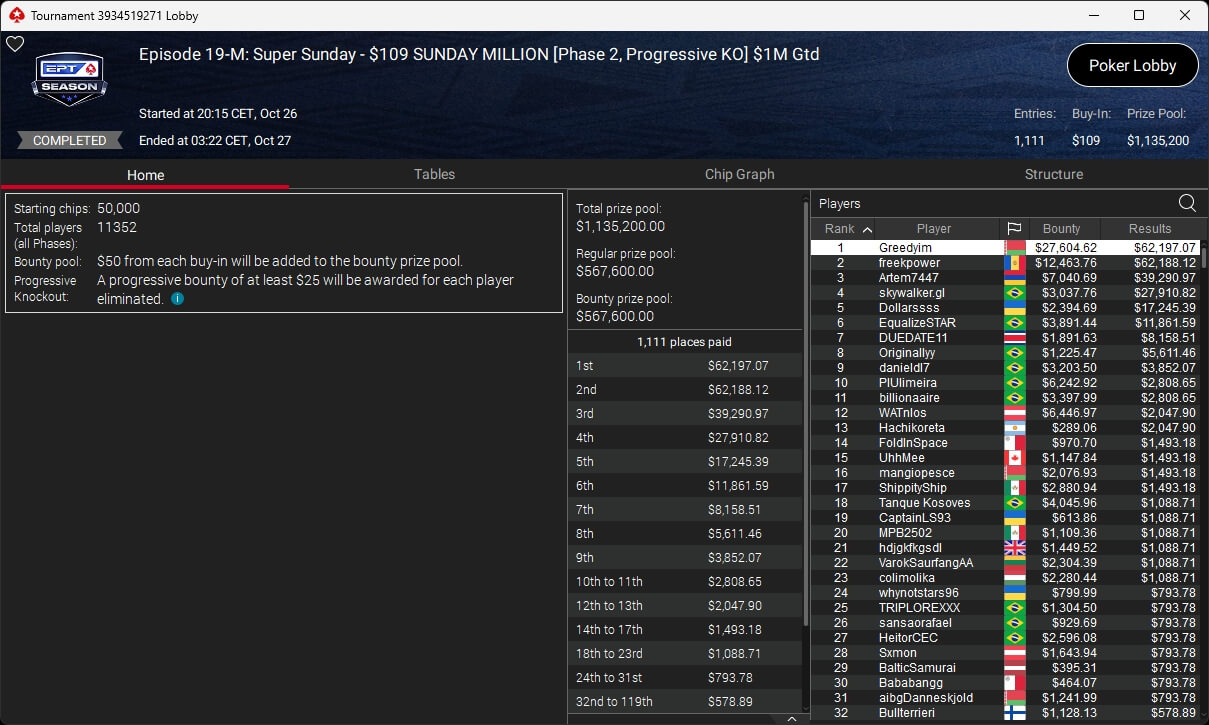Go to the Structure tab

click(x=1053, y=174)
